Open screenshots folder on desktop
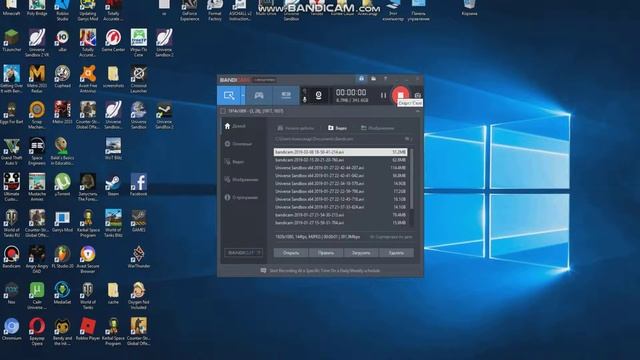Image resolution: width=640 pixels, height=360 pixels. pos(113,77)
